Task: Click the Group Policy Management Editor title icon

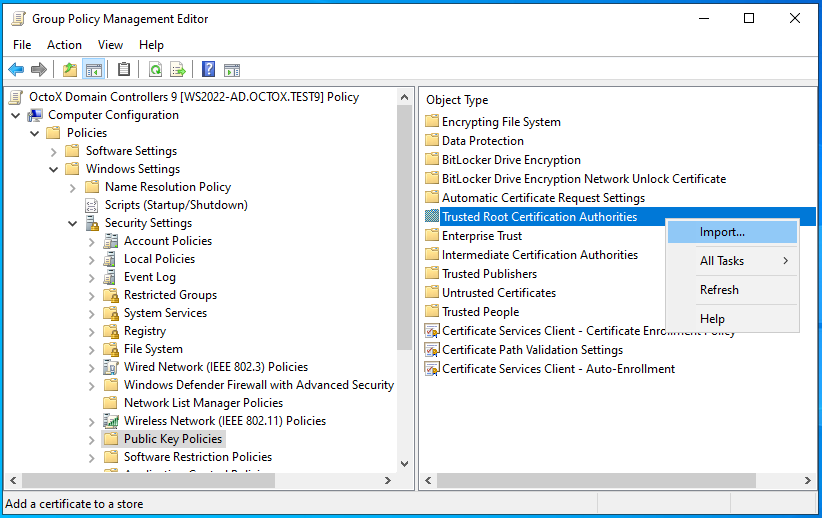Action: pos(19,19)
